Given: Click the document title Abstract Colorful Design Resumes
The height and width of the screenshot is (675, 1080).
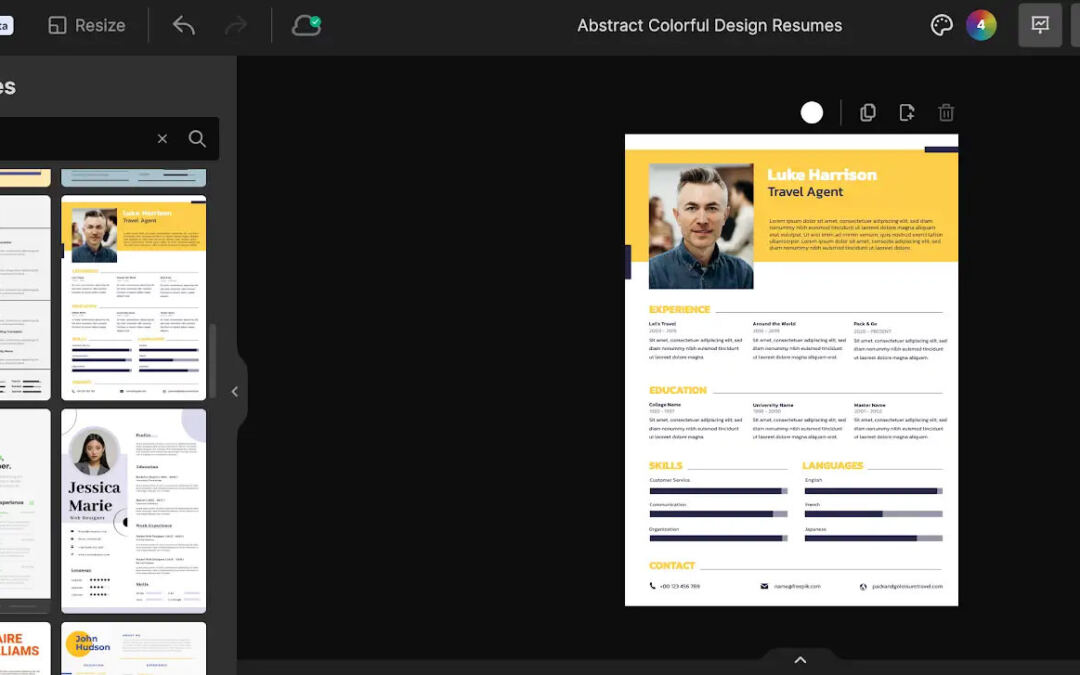Looking at the screenshot, I should (x=709, y=26).
